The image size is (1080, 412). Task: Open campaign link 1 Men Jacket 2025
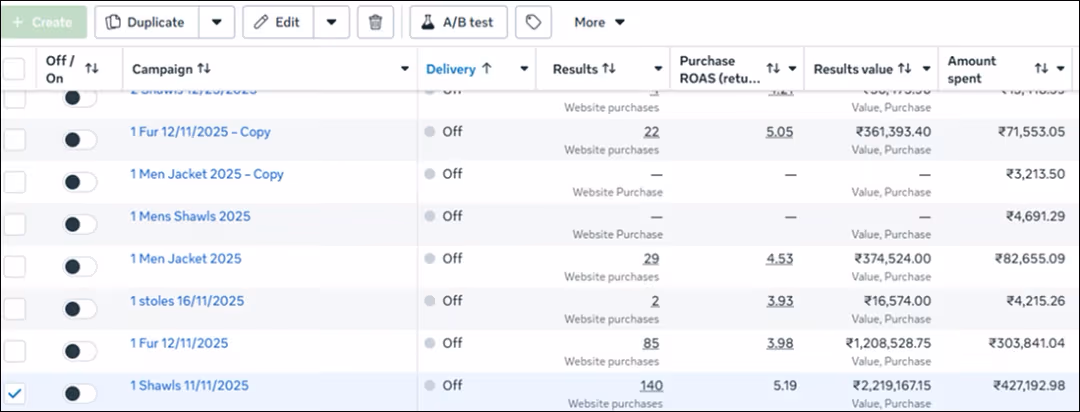(186, 258)
